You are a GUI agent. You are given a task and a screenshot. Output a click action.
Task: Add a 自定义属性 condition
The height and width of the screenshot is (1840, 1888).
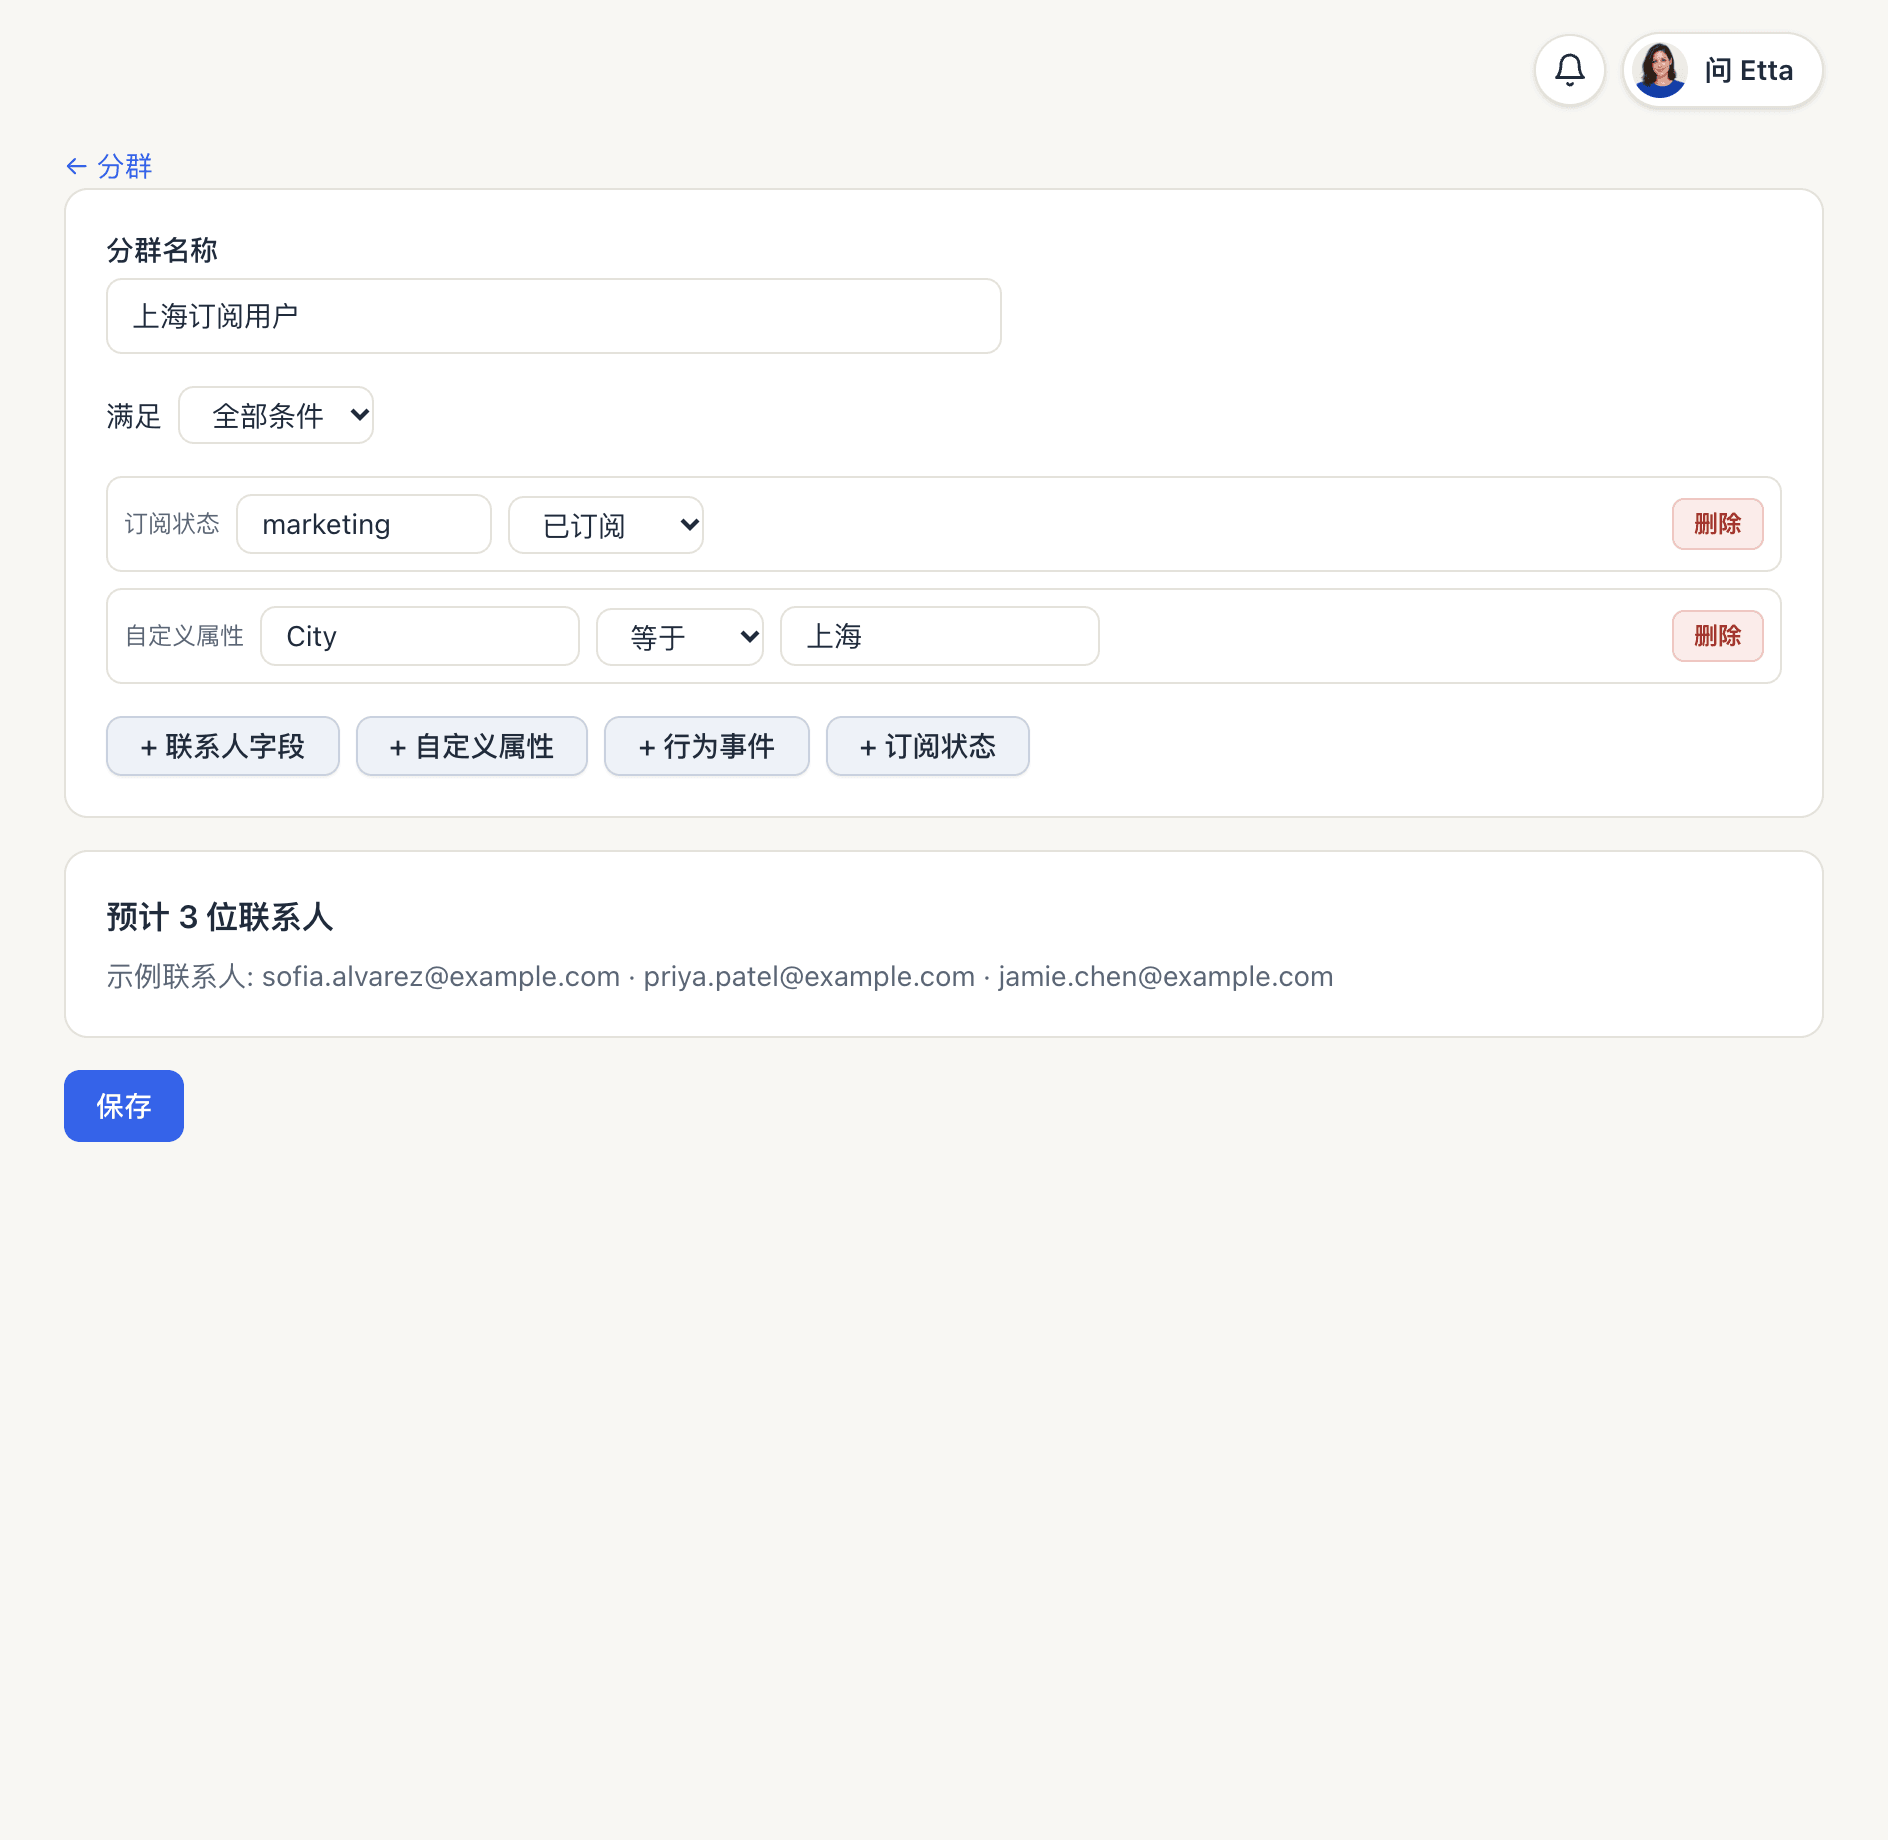472,746
